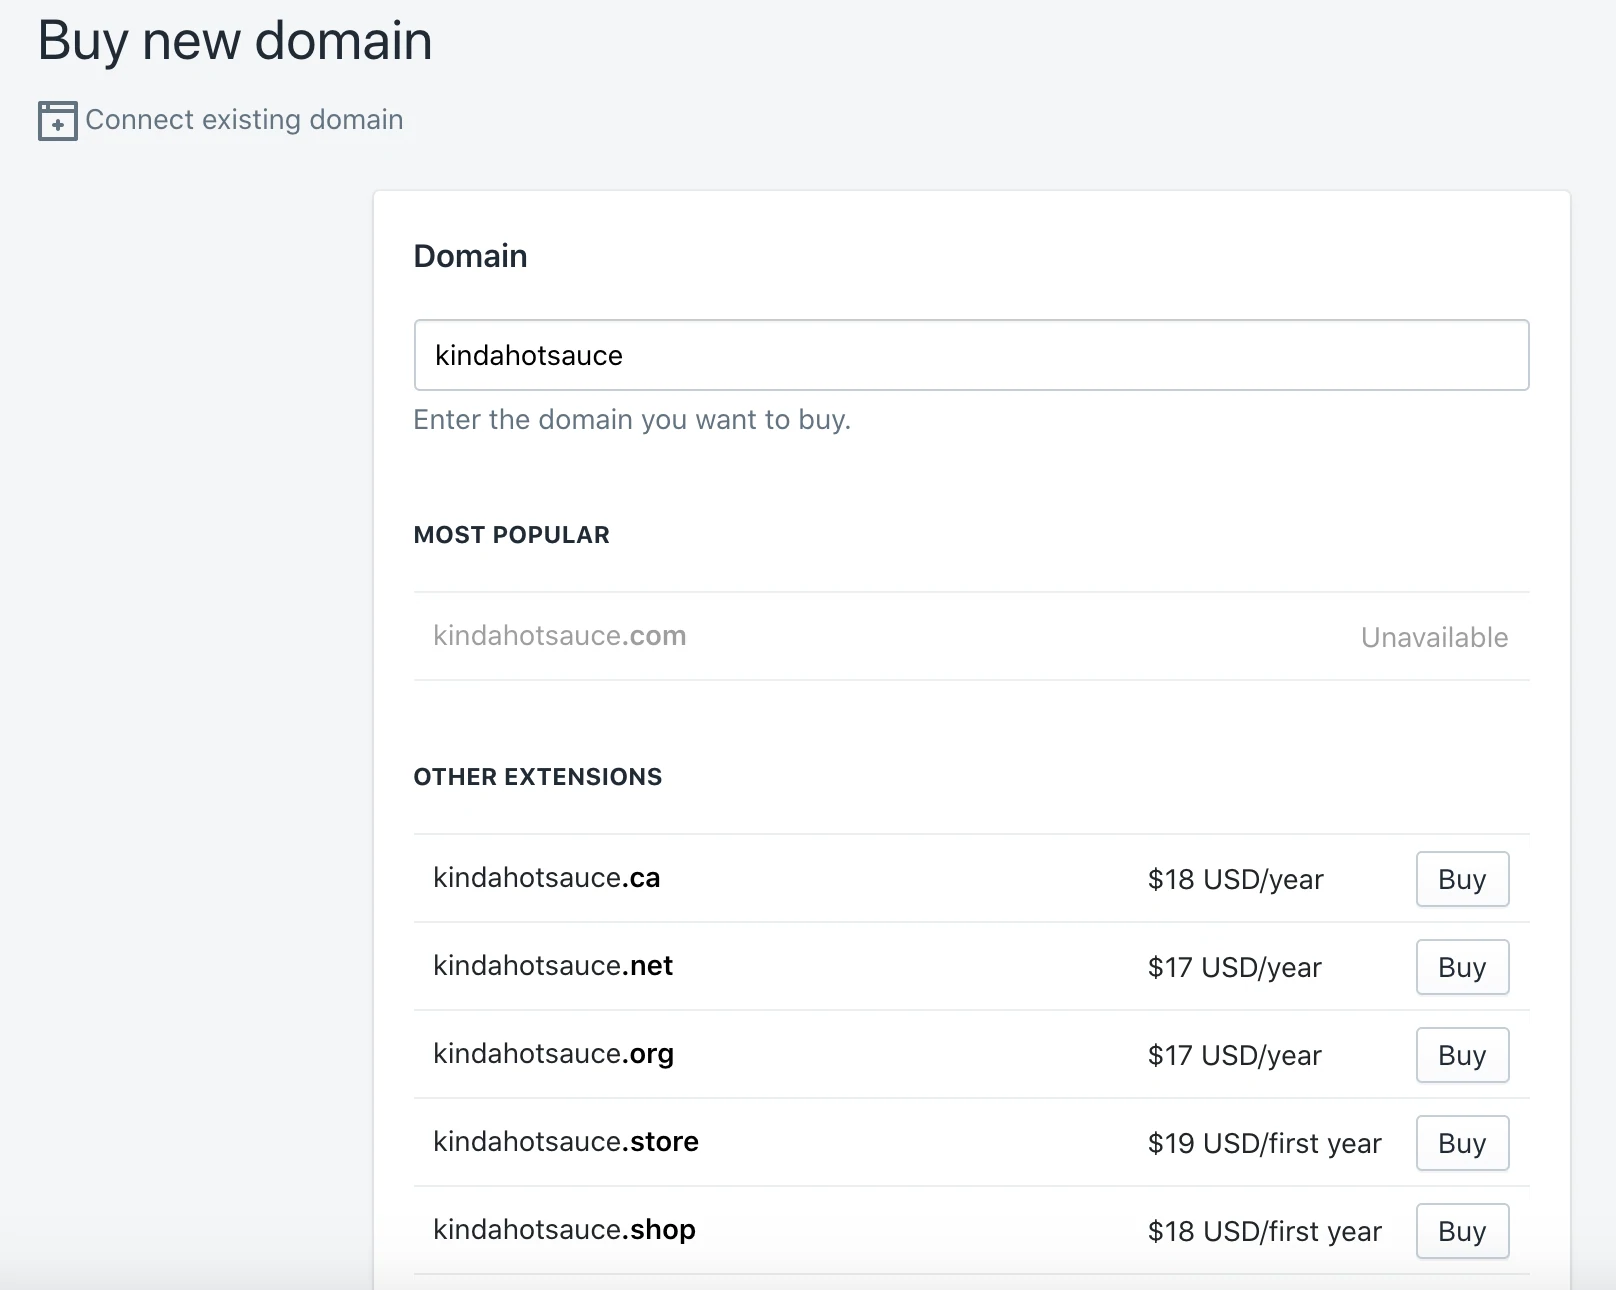
Task: Select the kindahotsauce.ca domain name
Action: [546, 878]
